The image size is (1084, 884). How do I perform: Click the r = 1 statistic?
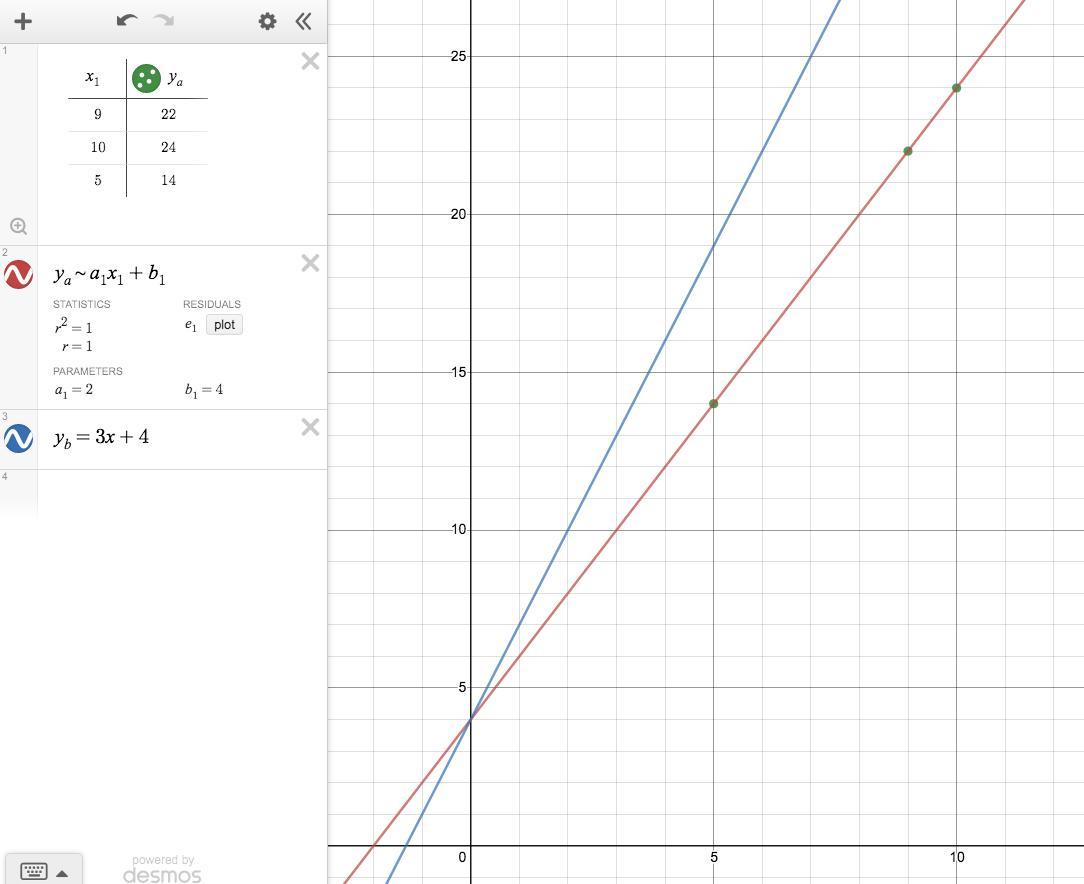pyautogui.click(x=77, y=346)
